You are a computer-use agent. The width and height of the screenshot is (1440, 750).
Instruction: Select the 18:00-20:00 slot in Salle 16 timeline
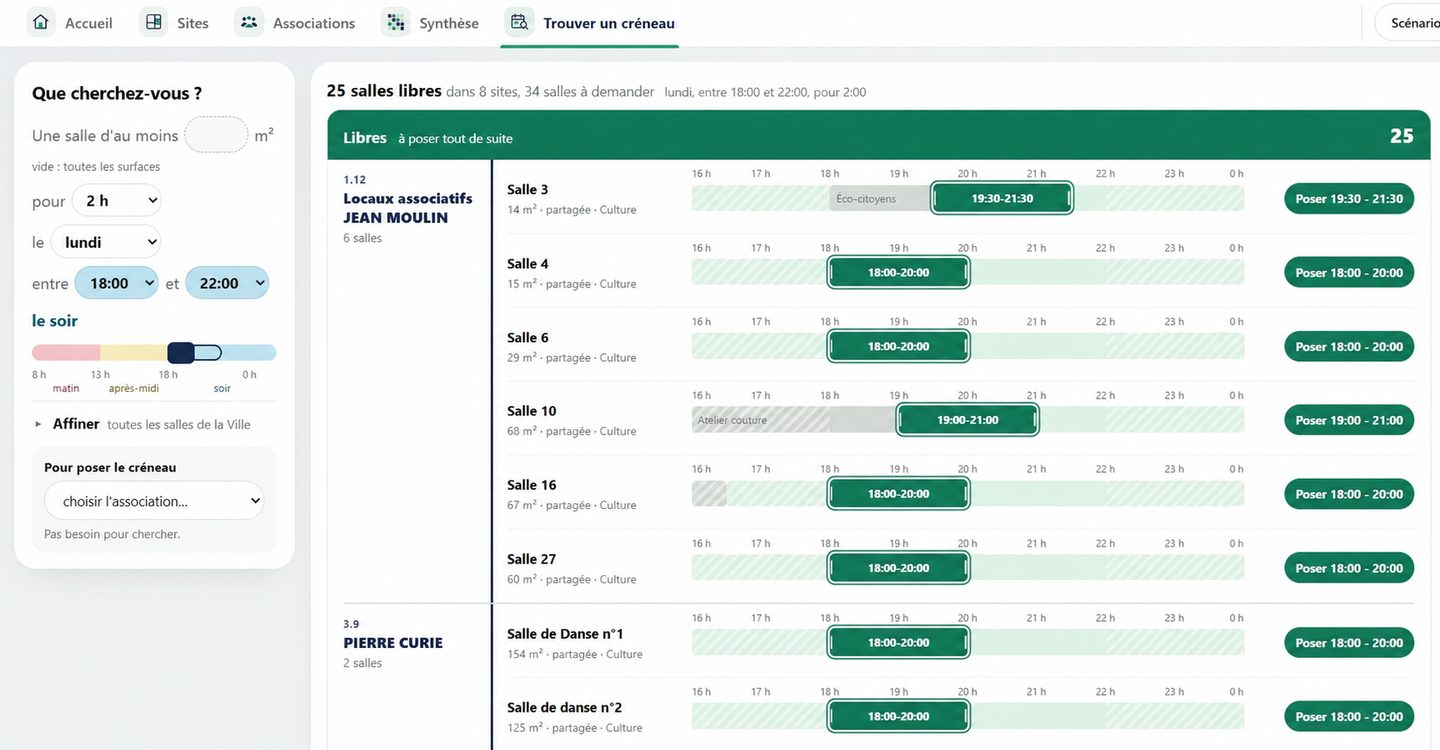(899, 494)
